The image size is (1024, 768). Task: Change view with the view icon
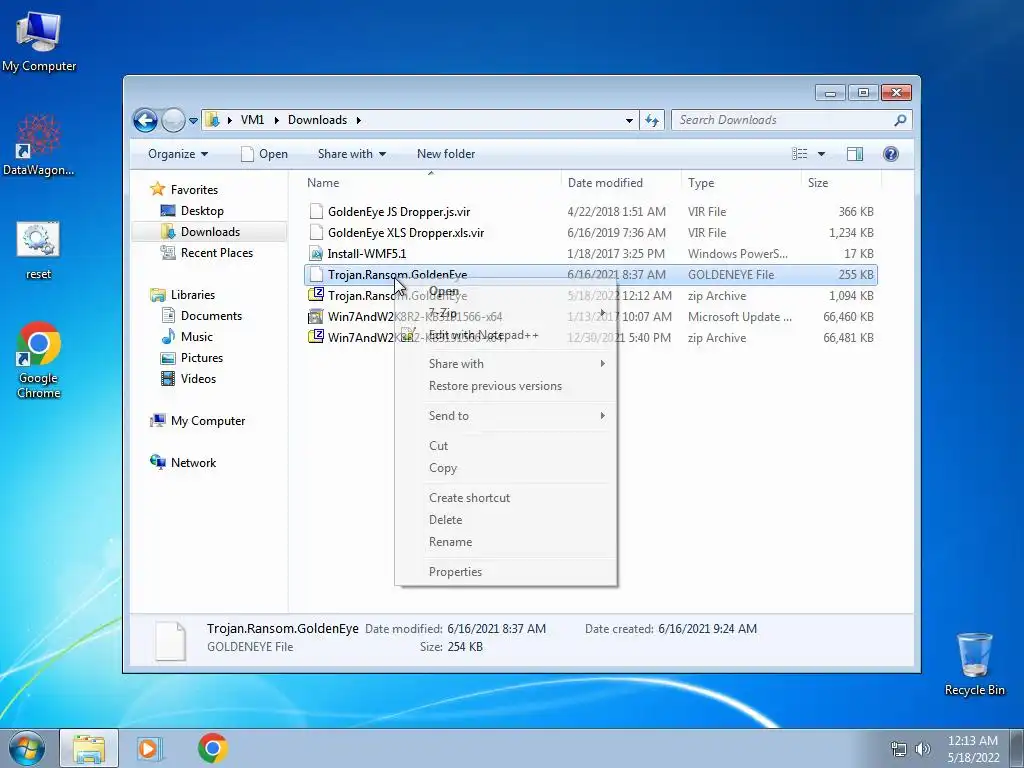click(x=799, y=153)
